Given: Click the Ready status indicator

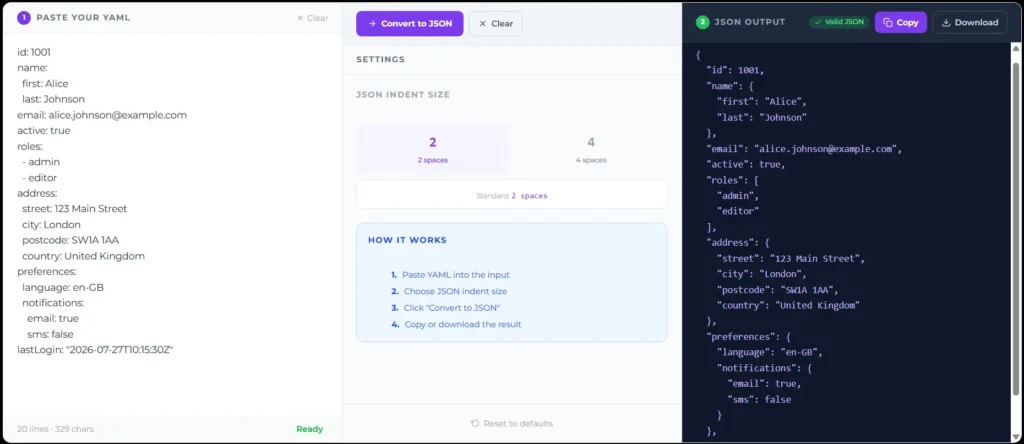Looking at the screenshot, I should pyautogui.click(x=310, y=429).
